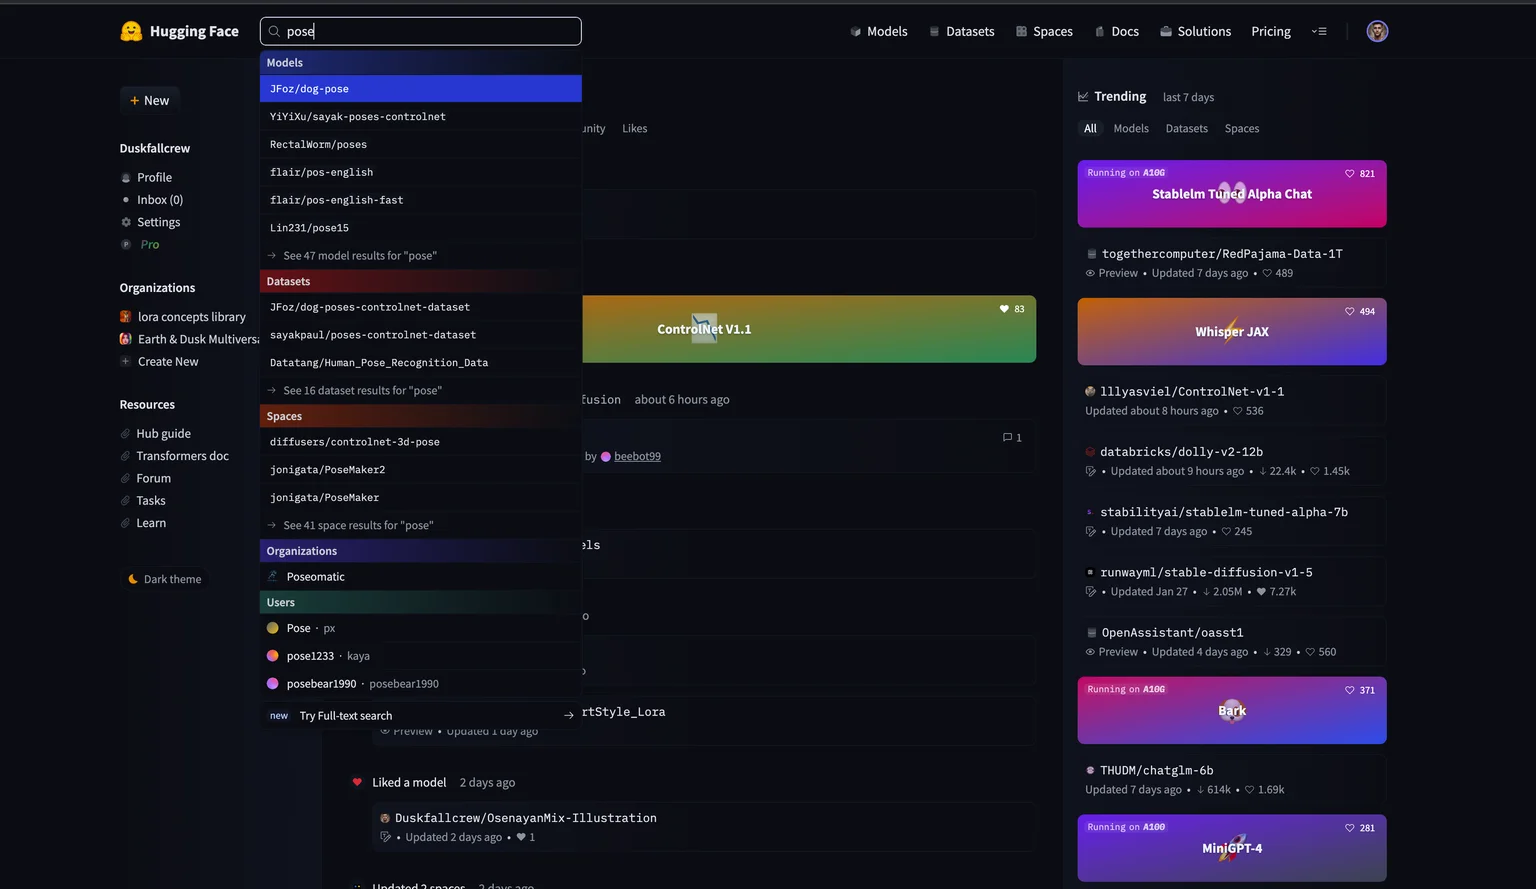Open the user avatar menu
Image resolution: width=1536 pixels, height=889 pixels.
click(1377, 31)
